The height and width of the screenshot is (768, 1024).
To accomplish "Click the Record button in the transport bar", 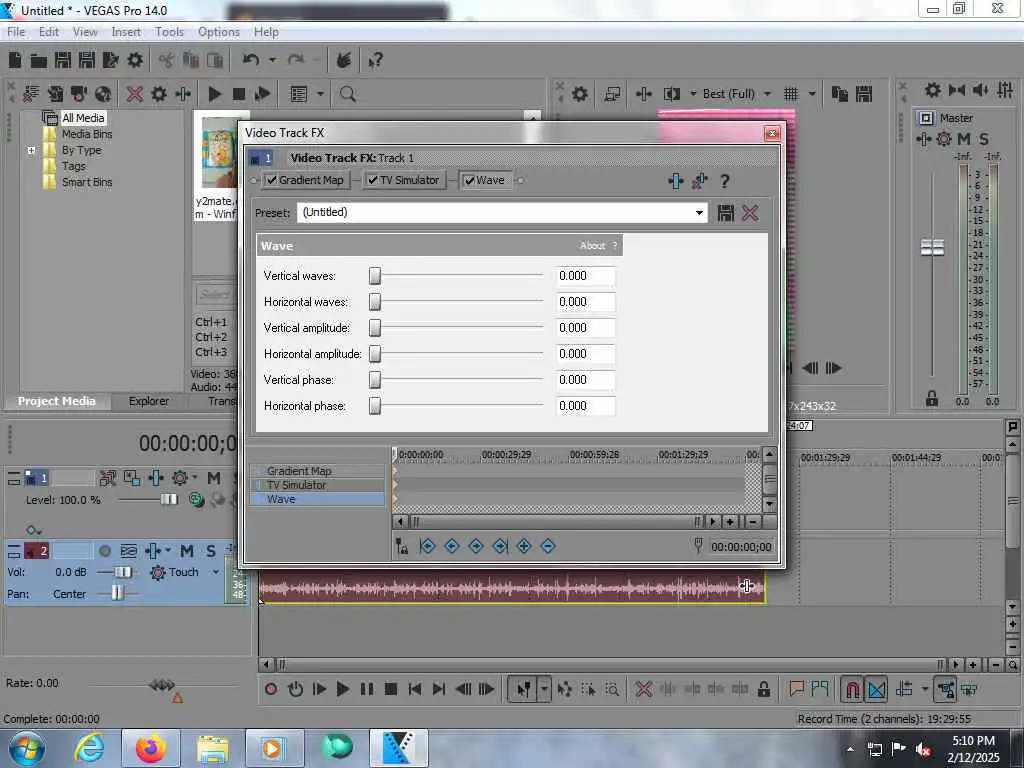I will (x=271, y=689).
